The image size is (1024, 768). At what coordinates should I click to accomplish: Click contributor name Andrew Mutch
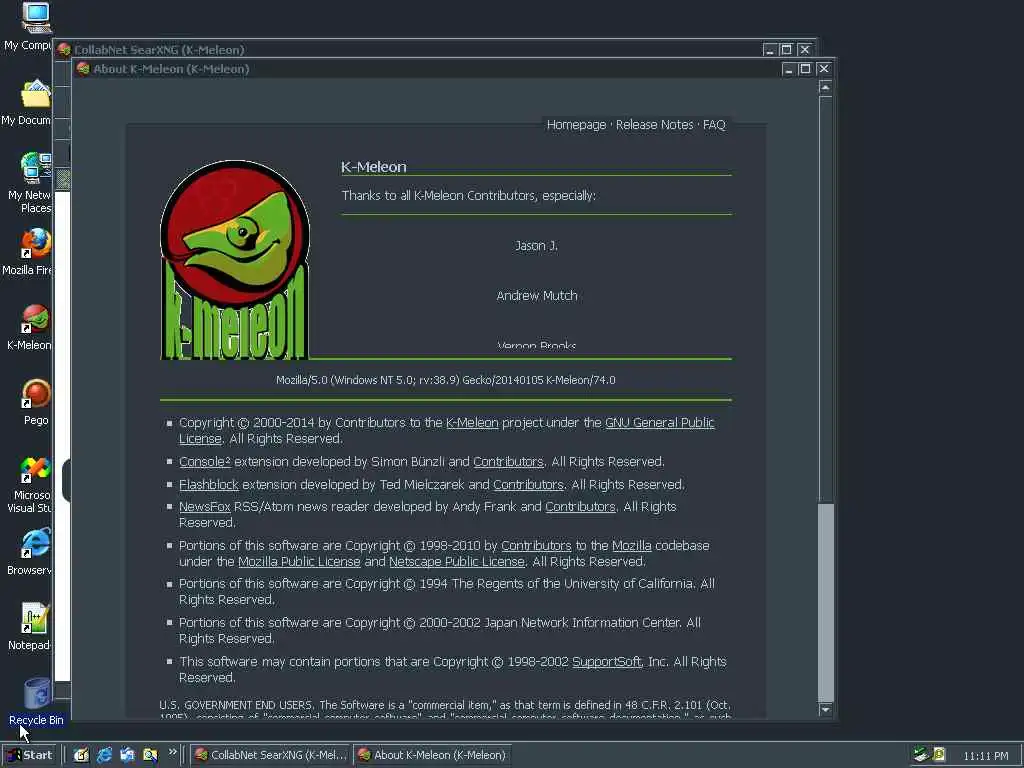pos(537,296)
